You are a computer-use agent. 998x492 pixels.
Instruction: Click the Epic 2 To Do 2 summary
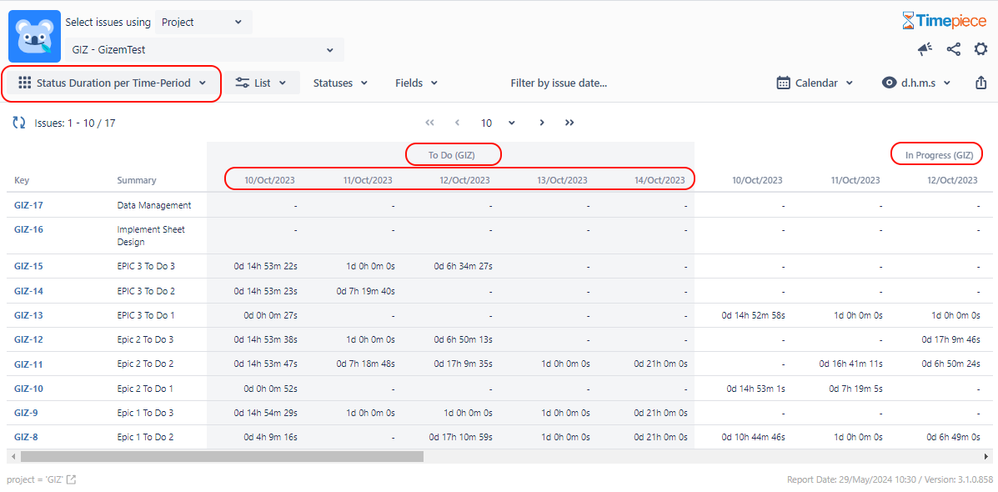(x=145, y=364)
